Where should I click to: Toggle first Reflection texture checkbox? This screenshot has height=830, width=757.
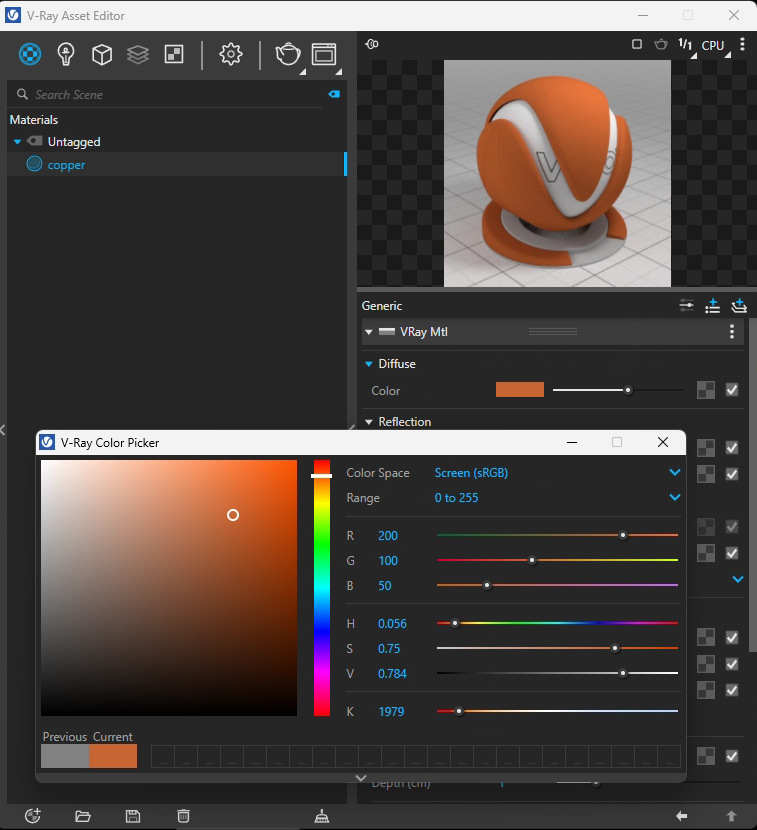click(x=732, y=448)
